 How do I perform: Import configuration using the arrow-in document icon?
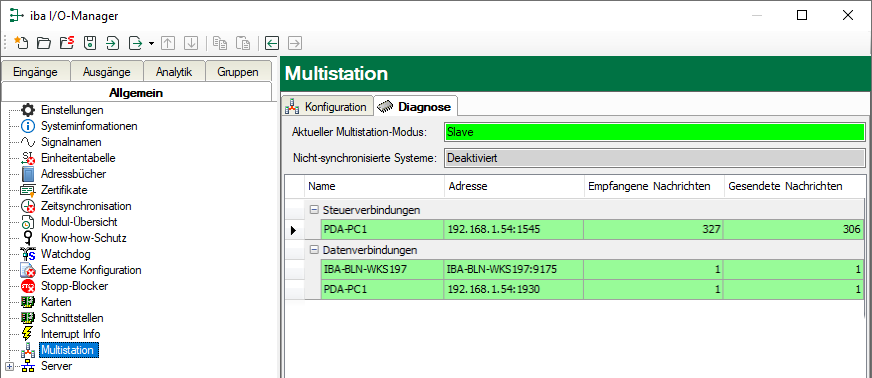(113, 43)
